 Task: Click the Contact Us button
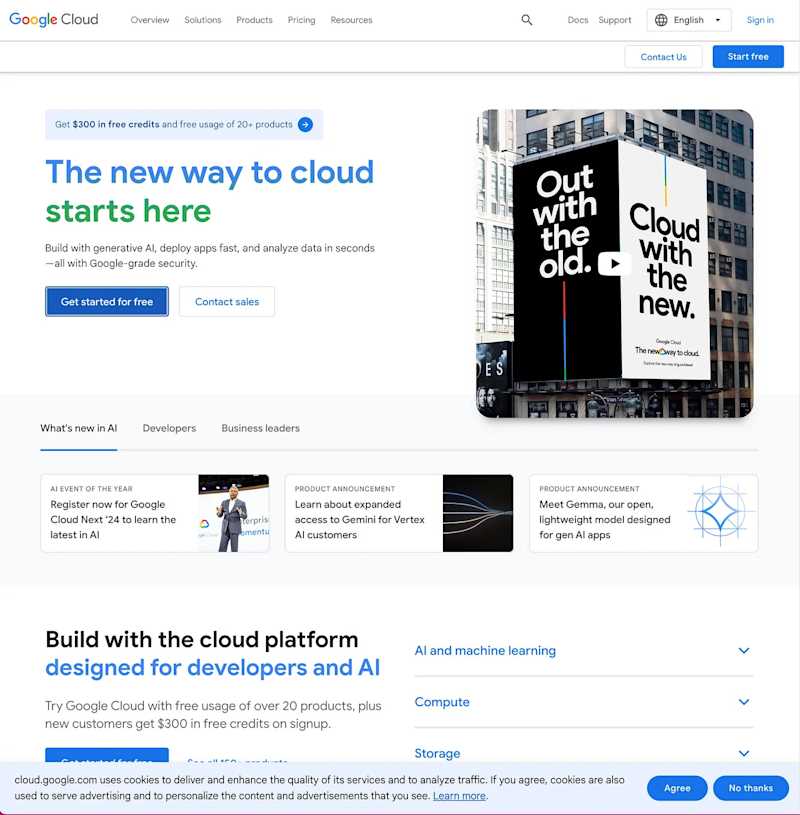pyautogui.click(x=663, y=57)
